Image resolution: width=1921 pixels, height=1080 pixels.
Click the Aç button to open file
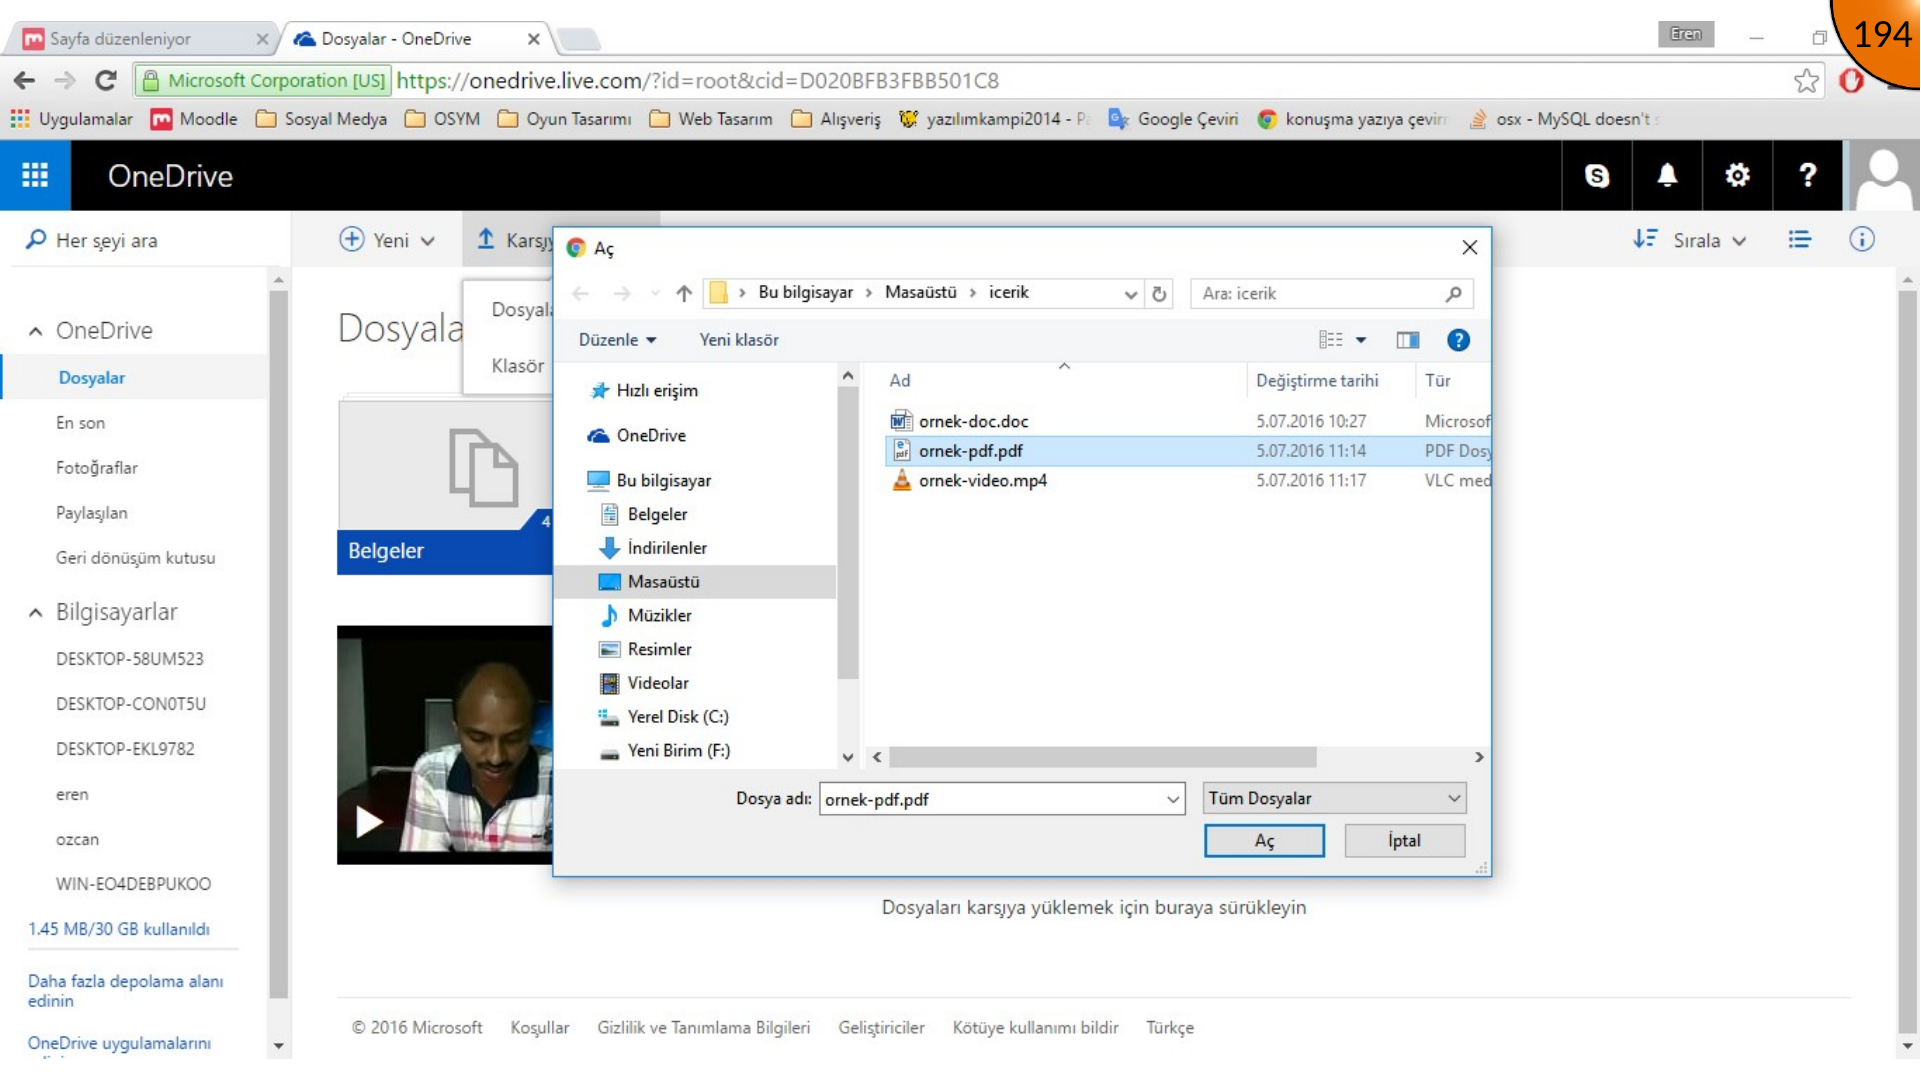pos(1264,841)
